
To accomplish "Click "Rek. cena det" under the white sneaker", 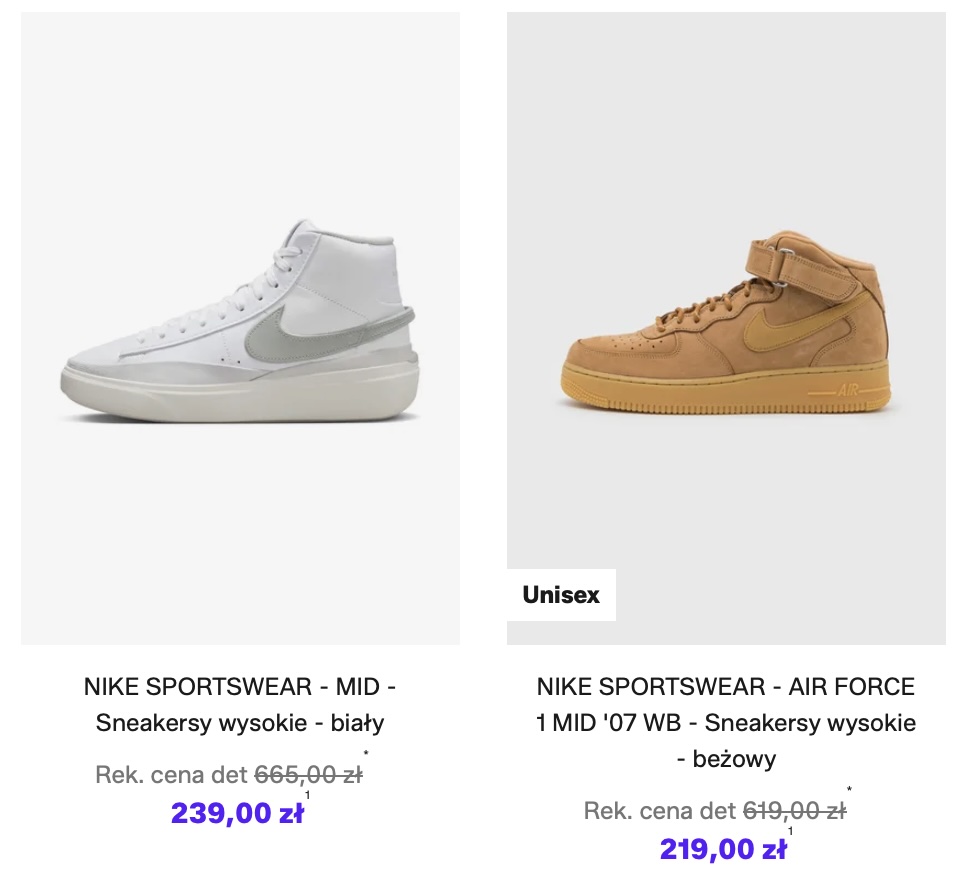I will pyautogui.click(x=171, y=774).
